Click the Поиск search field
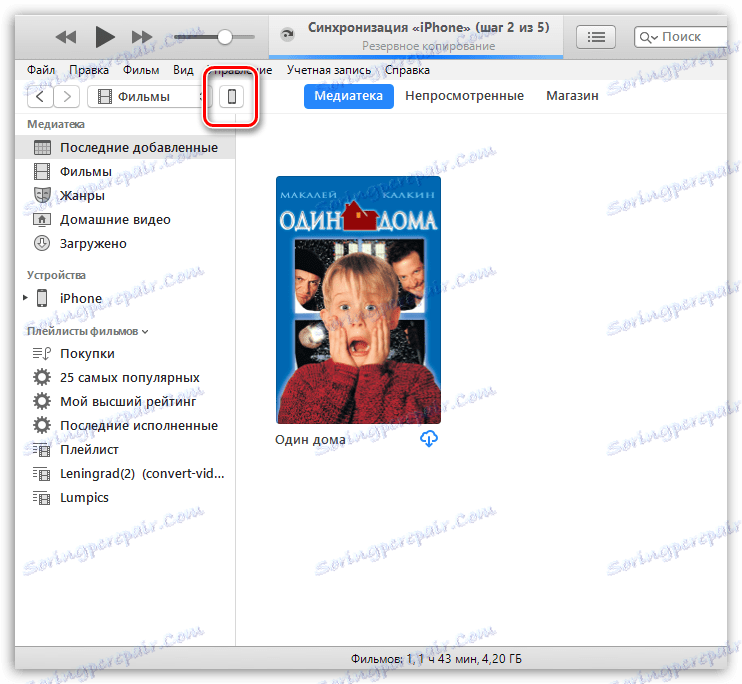The image size is (742, 684). click(680, 37)
